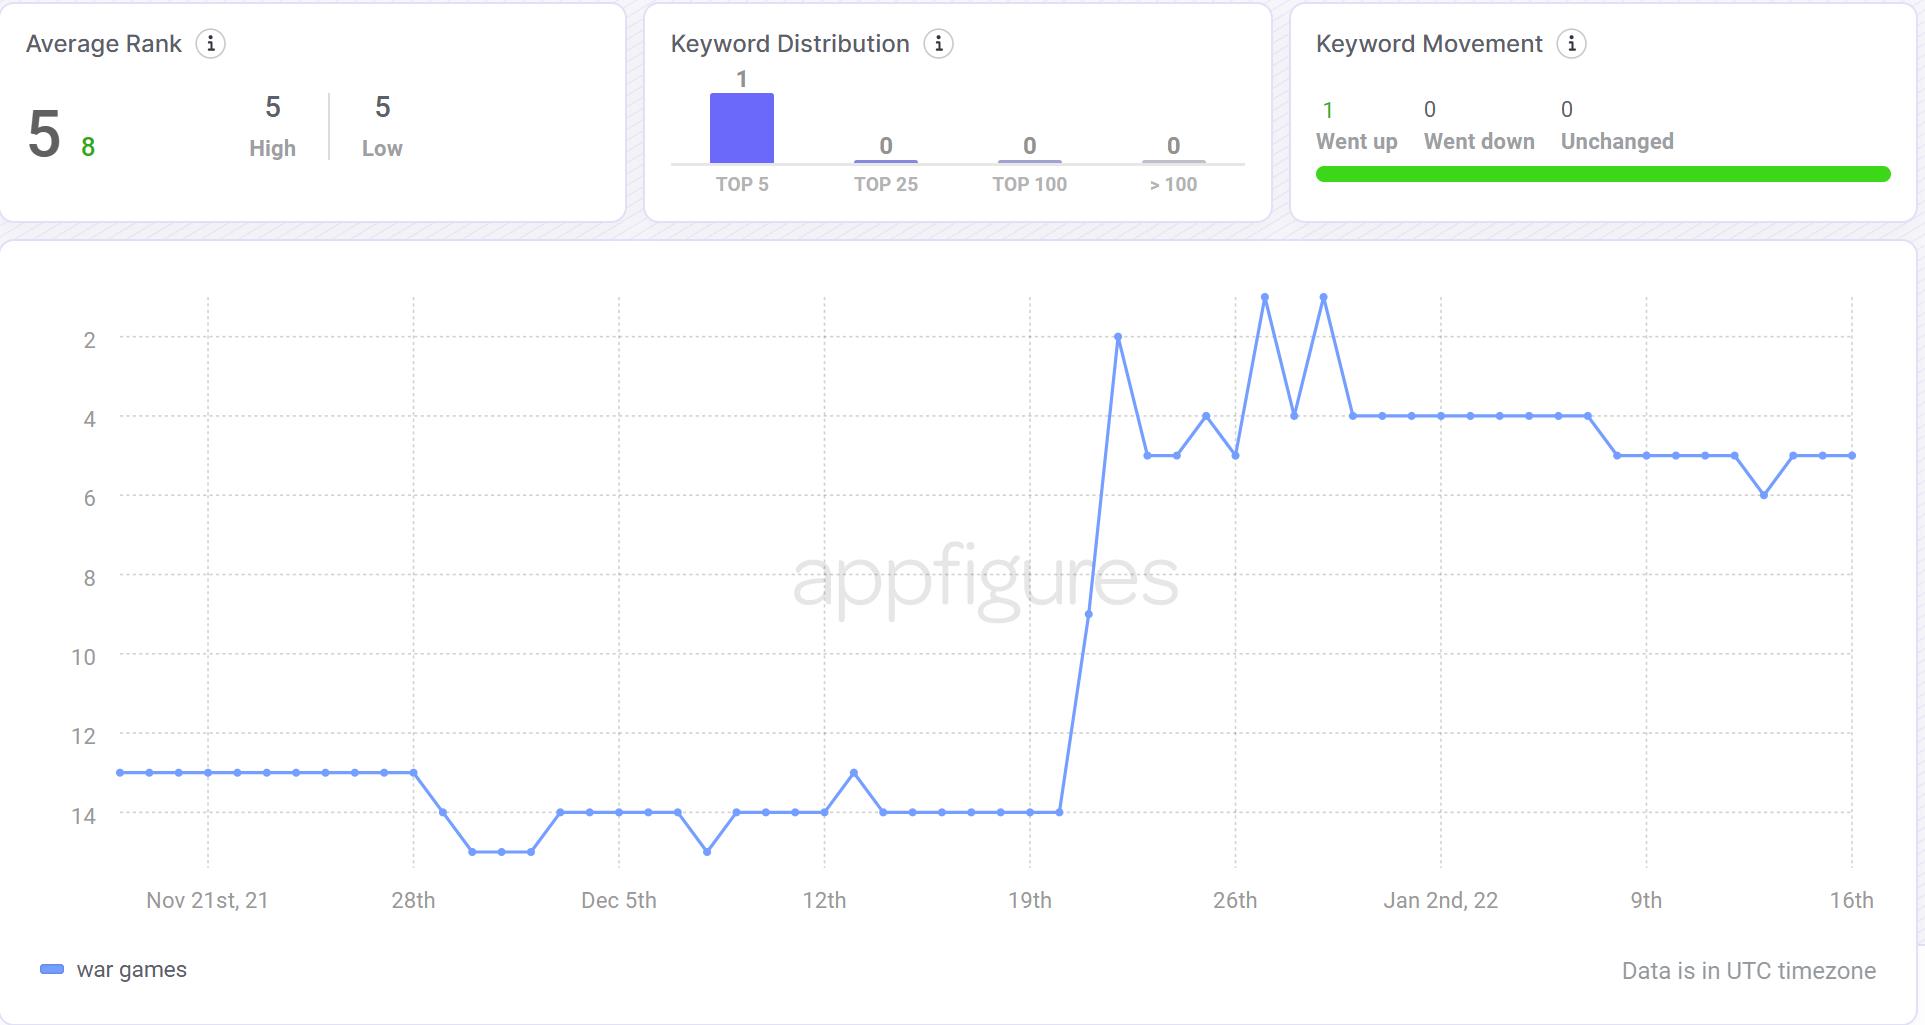The image size is (1925, 1025).
Task: Select the green Keyword Movement progress bar
Action: pyautogui.click(x=1603, y=174)
